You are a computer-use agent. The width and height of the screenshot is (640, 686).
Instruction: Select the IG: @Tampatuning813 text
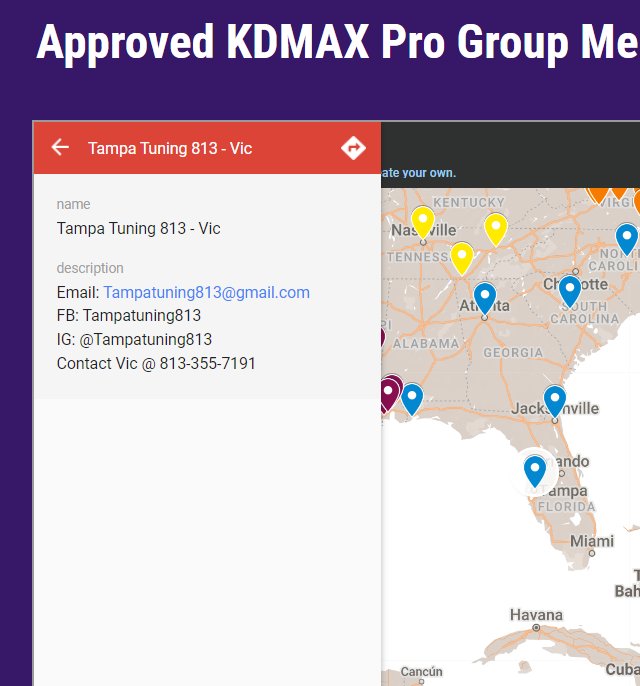(134, 340)
